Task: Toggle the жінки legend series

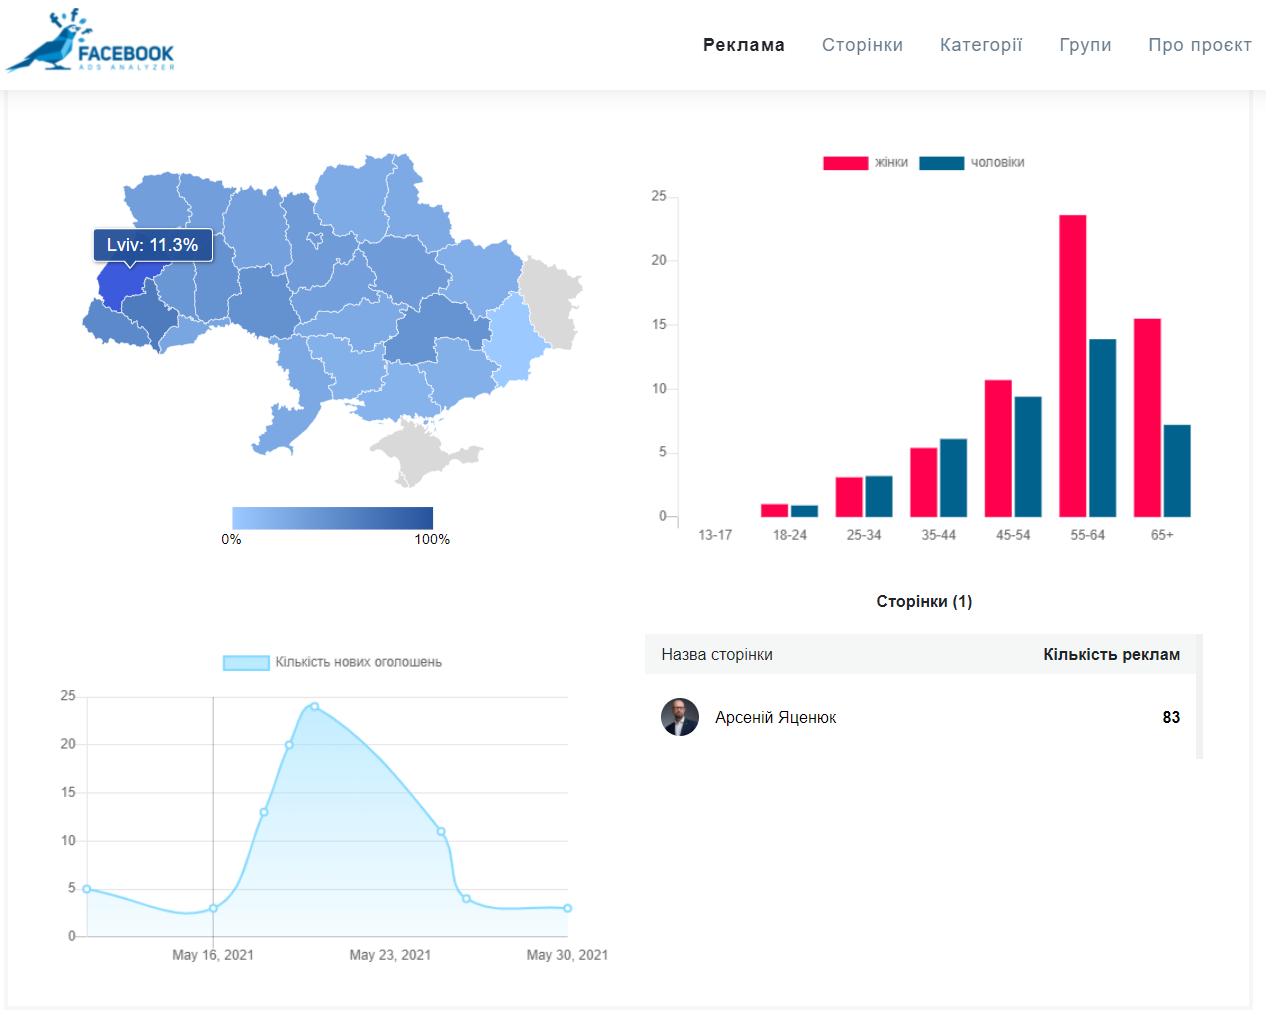Action: pos(865,163)
